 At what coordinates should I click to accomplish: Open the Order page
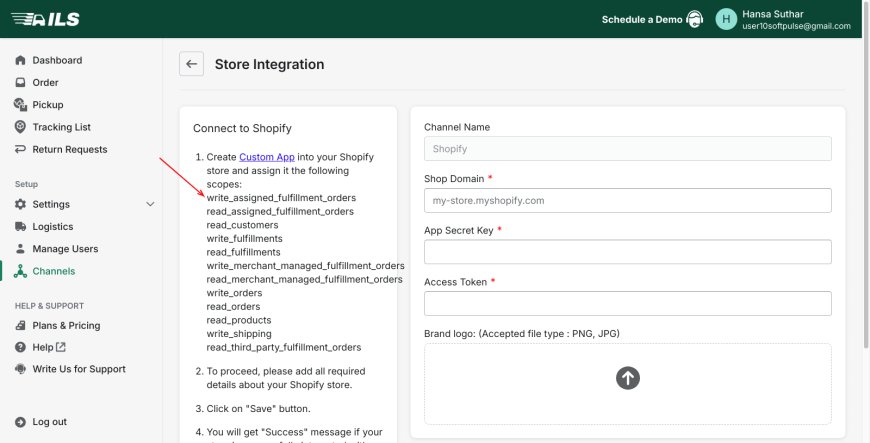(x=45, y=82)
